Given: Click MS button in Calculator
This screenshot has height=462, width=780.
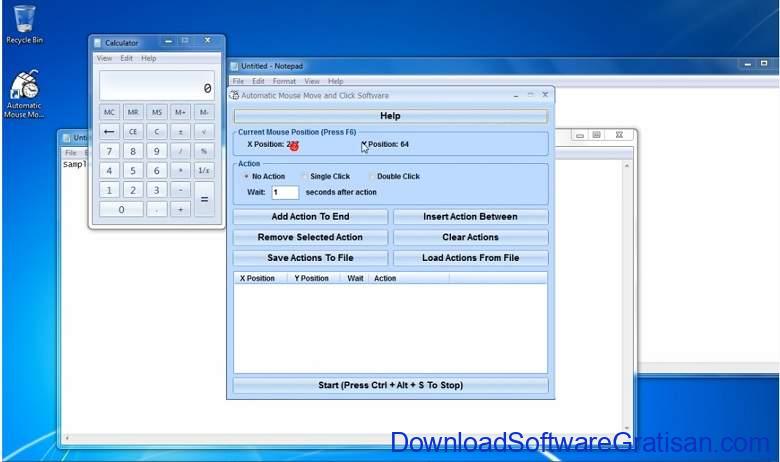Looking at the screenshot, I should point(157,112).
